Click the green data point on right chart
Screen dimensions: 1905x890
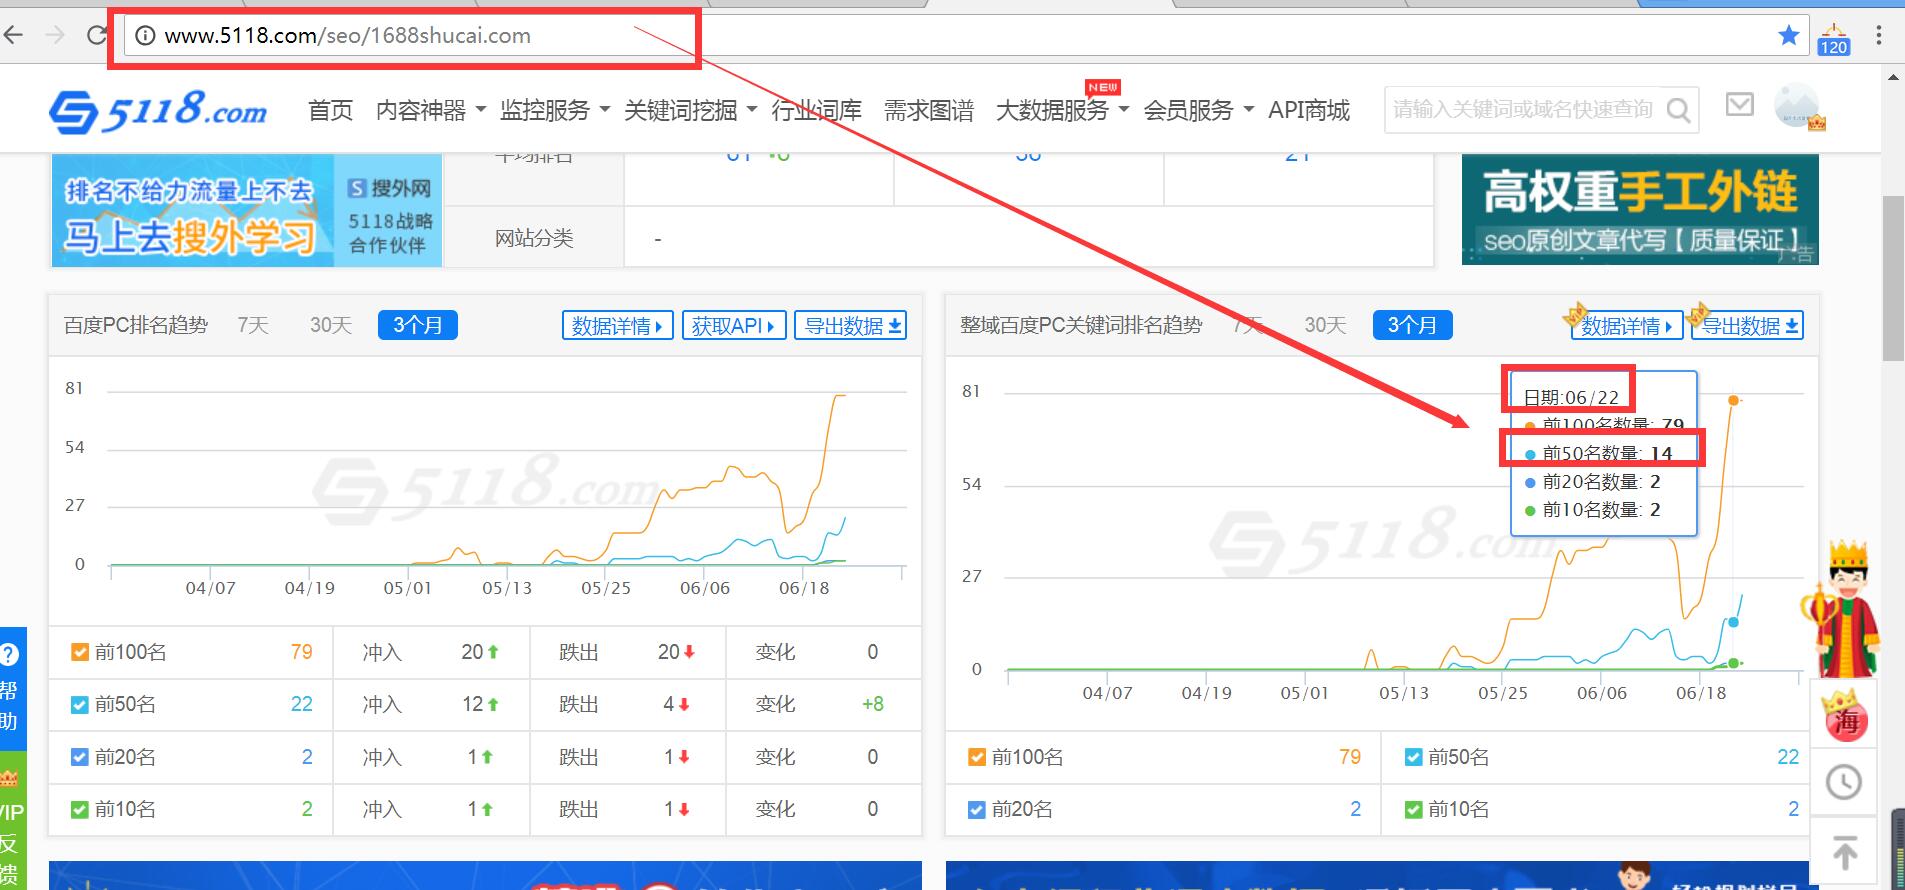(1734, 663)
